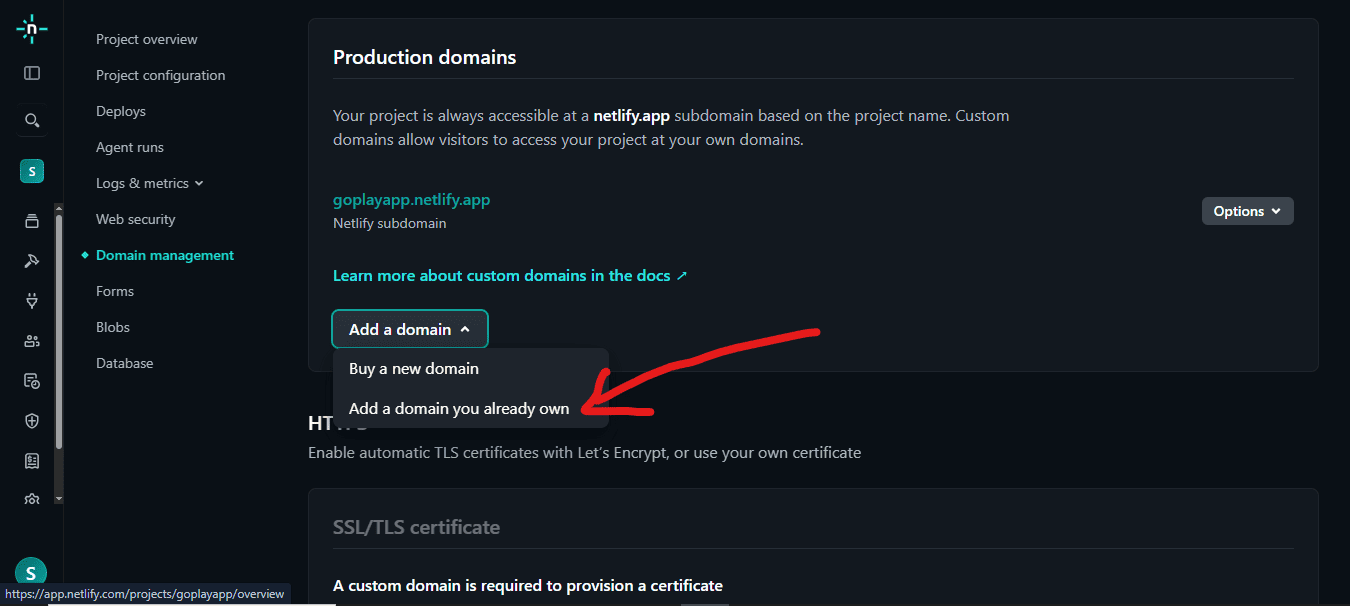Open the billing receipt list icon
Viewport: 1350px width, 606px height.
tap(32, 461)
